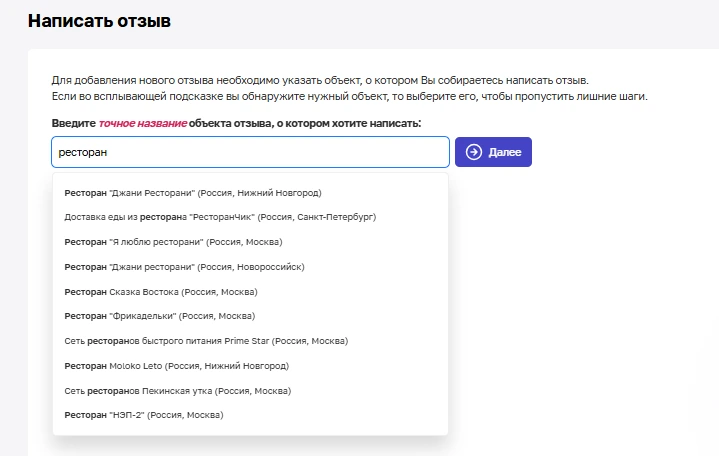The width and height of the screenshot is (719, 456).
Task: Select Ресторан "Джани ресторани" Новороссийск suggestion
Action: (184, 267)
